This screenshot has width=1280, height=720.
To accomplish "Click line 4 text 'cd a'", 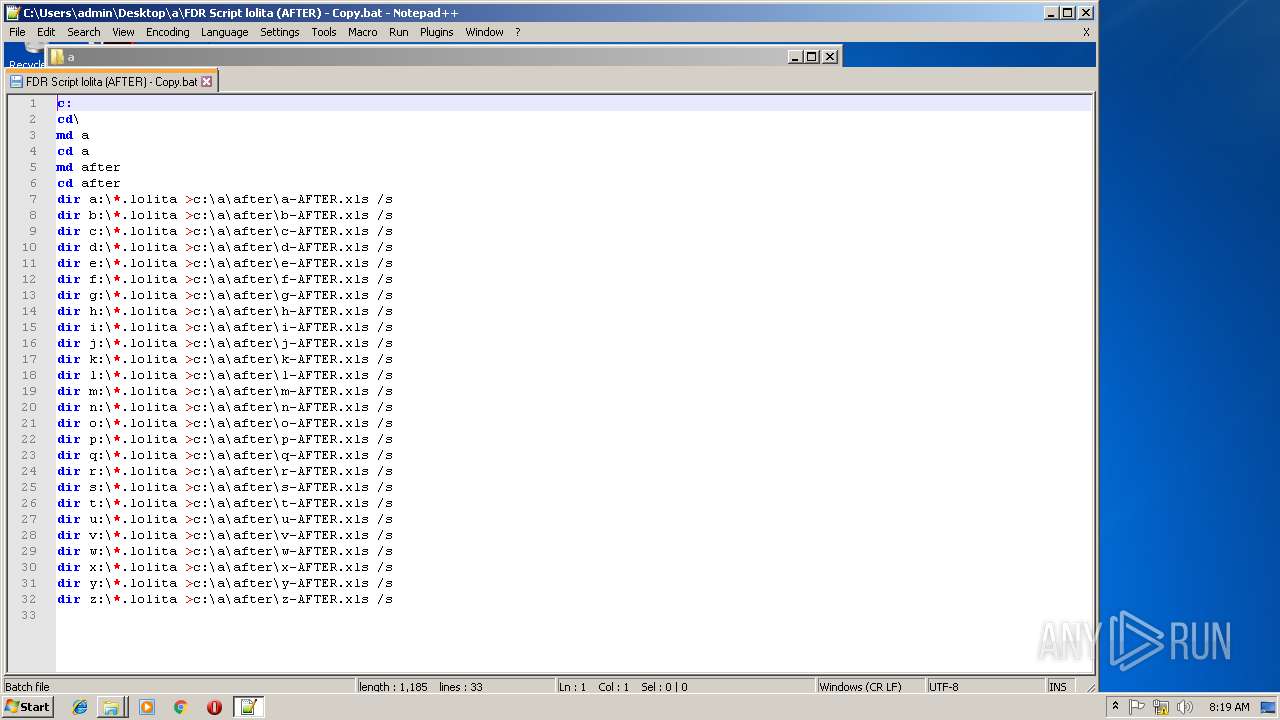I will (73, 151).
